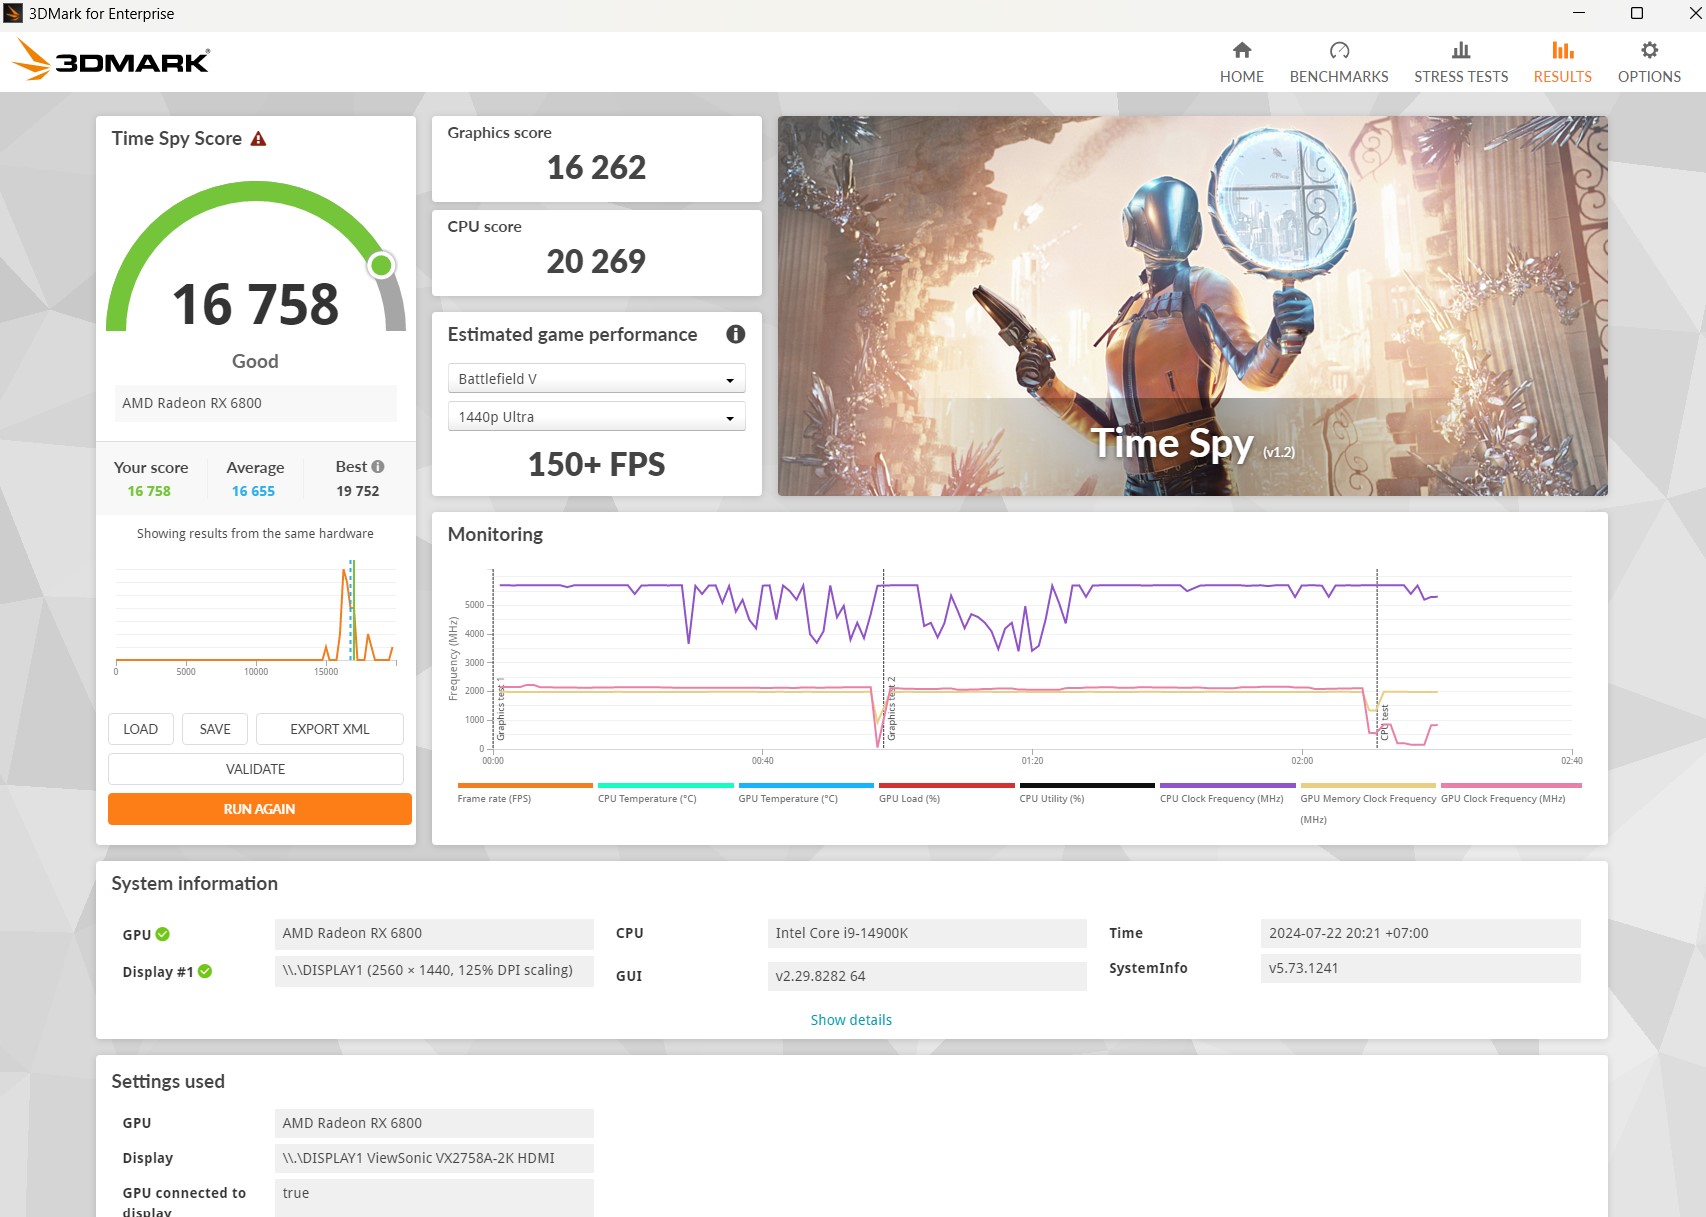Click the 3DMark title bar app icon

[13, 13]
